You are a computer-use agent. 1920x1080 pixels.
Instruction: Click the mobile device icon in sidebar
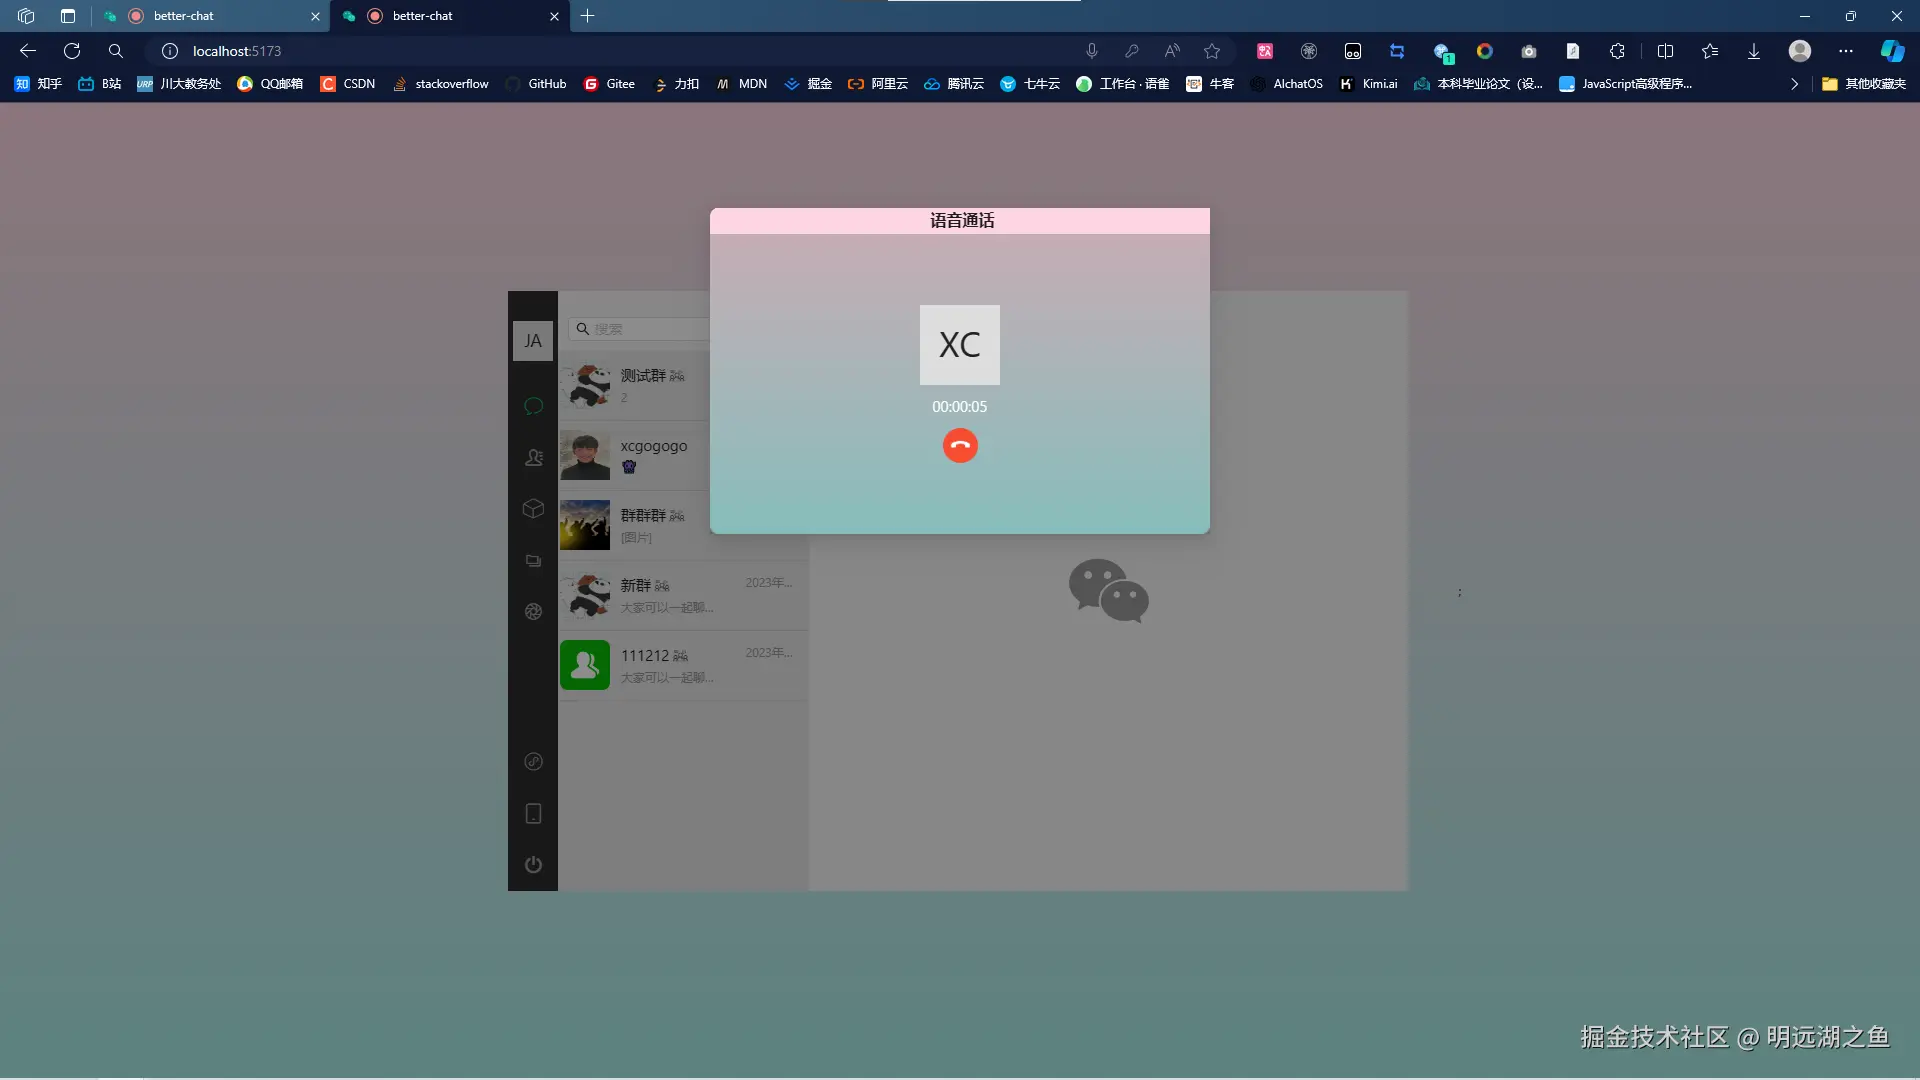click(x=533, y=813)
